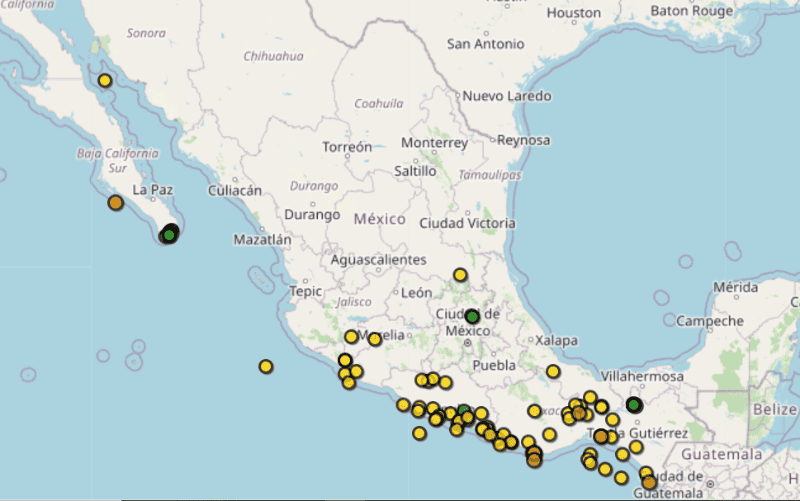Select the Ciudad Victoria city label

click(467, 222)
